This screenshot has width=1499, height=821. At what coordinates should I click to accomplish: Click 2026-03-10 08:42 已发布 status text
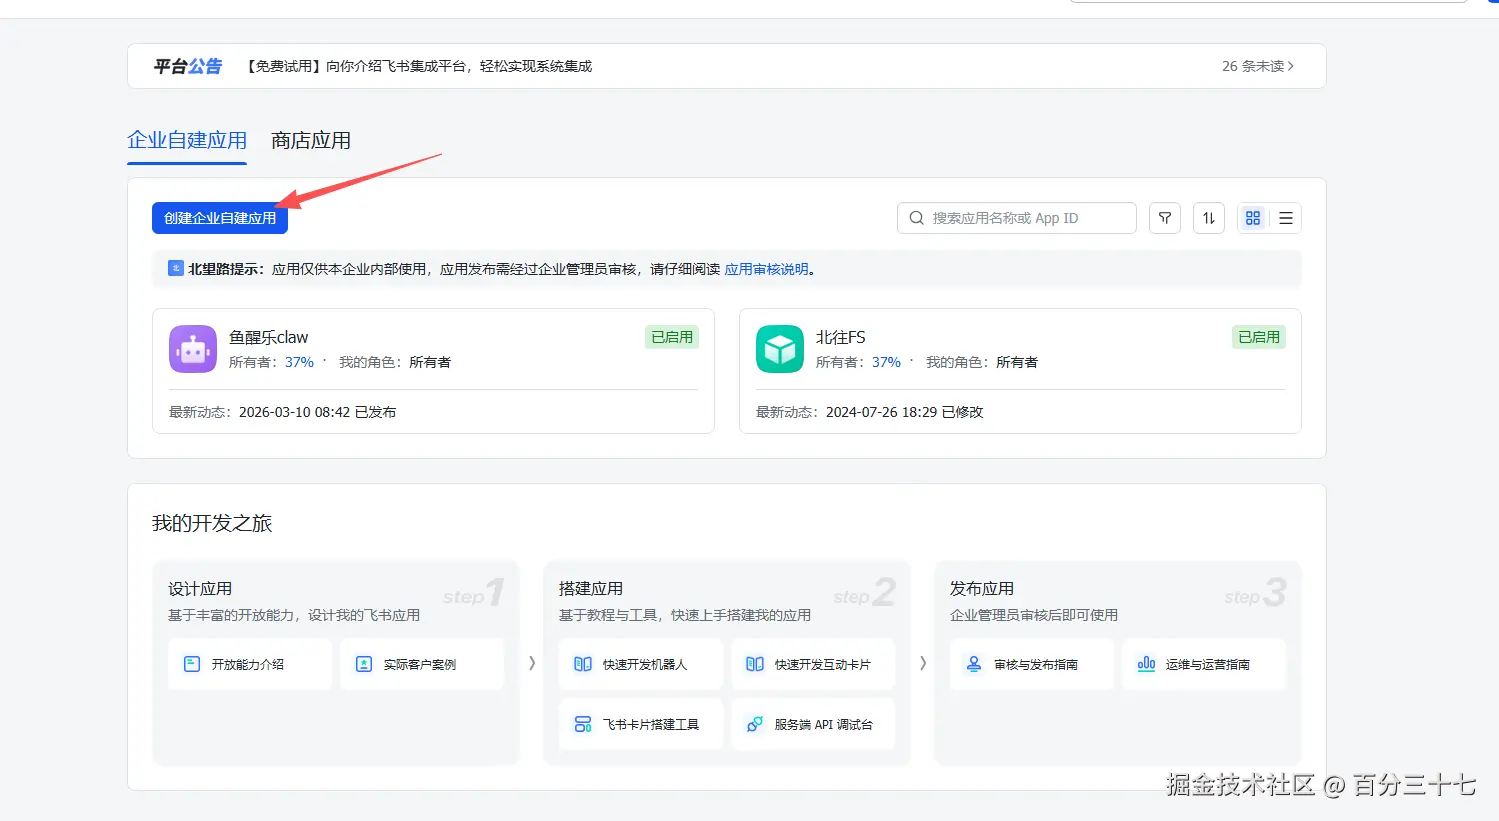317,412
